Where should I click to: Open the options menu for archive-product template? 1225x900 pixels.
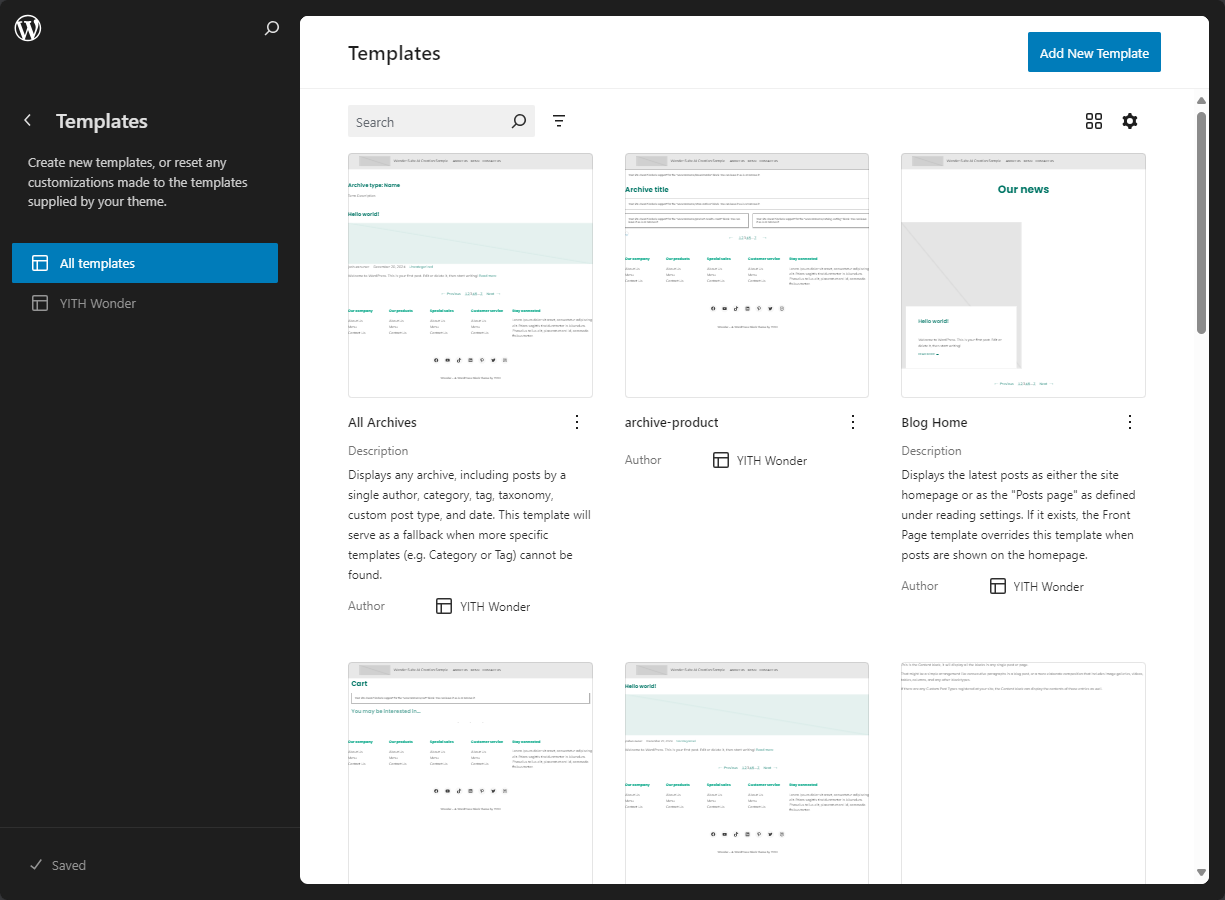tap(853, 421)
